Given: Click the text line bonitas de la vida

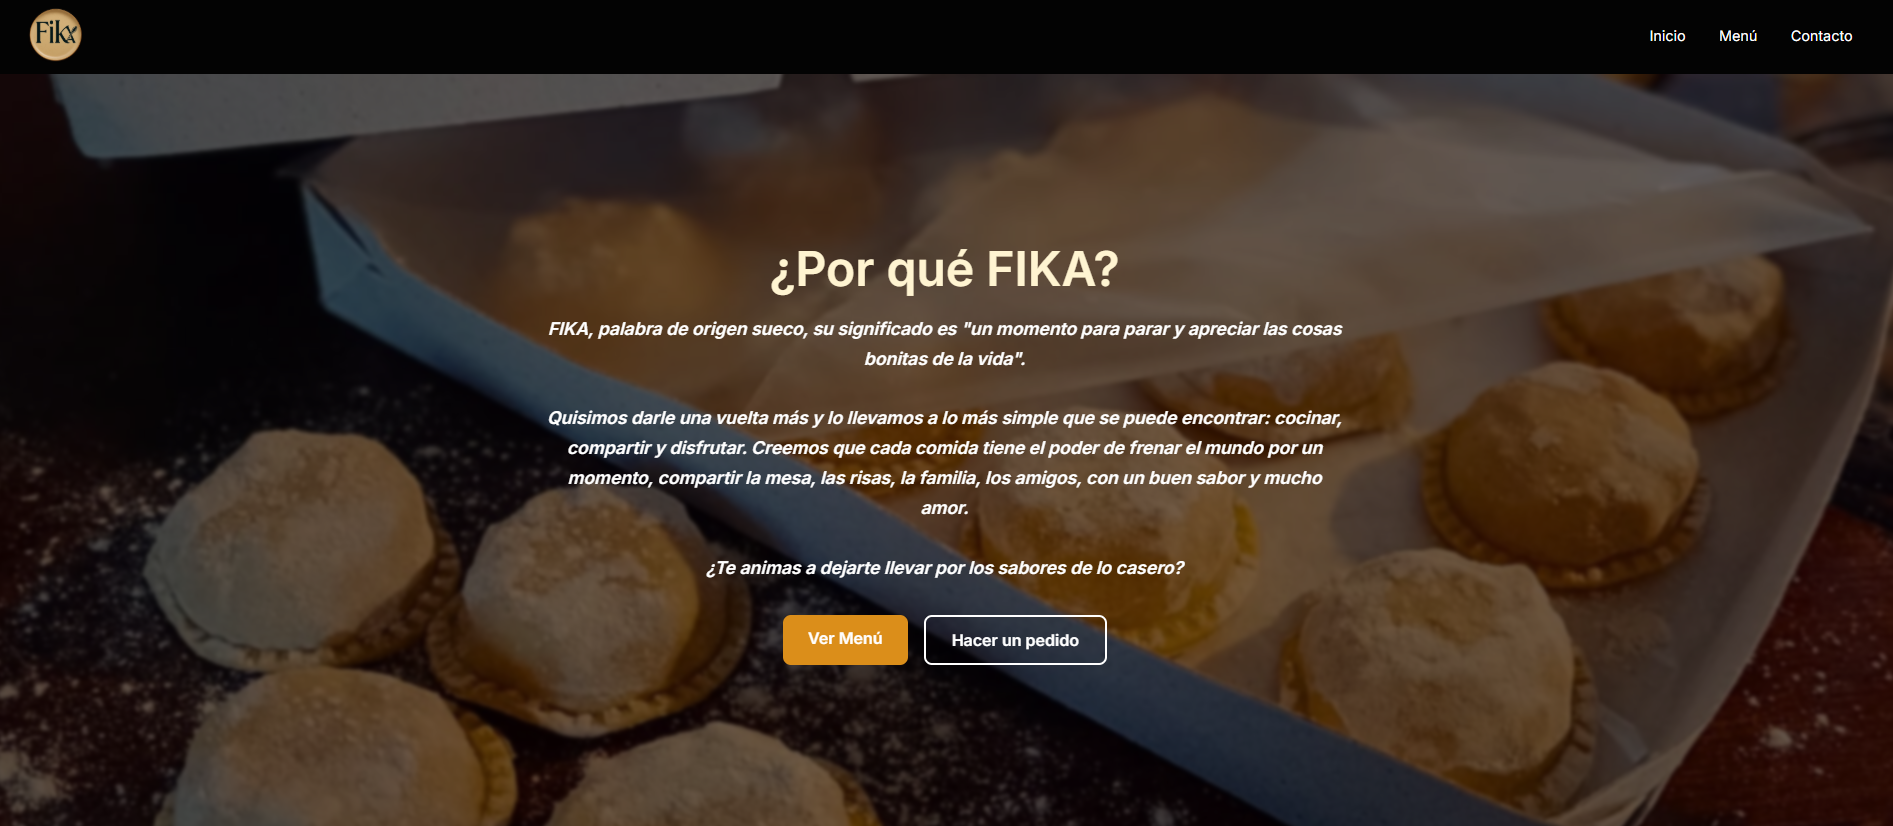Looking at the screenshot, I should [x=945, y=359].
